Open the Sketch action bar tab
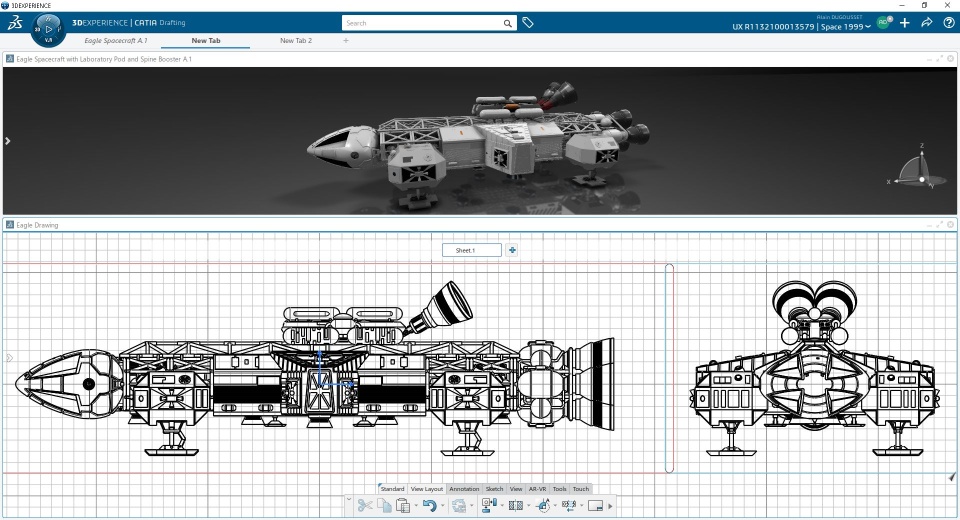The width and height of the screenshot is (960, 520). click(494, 489)
